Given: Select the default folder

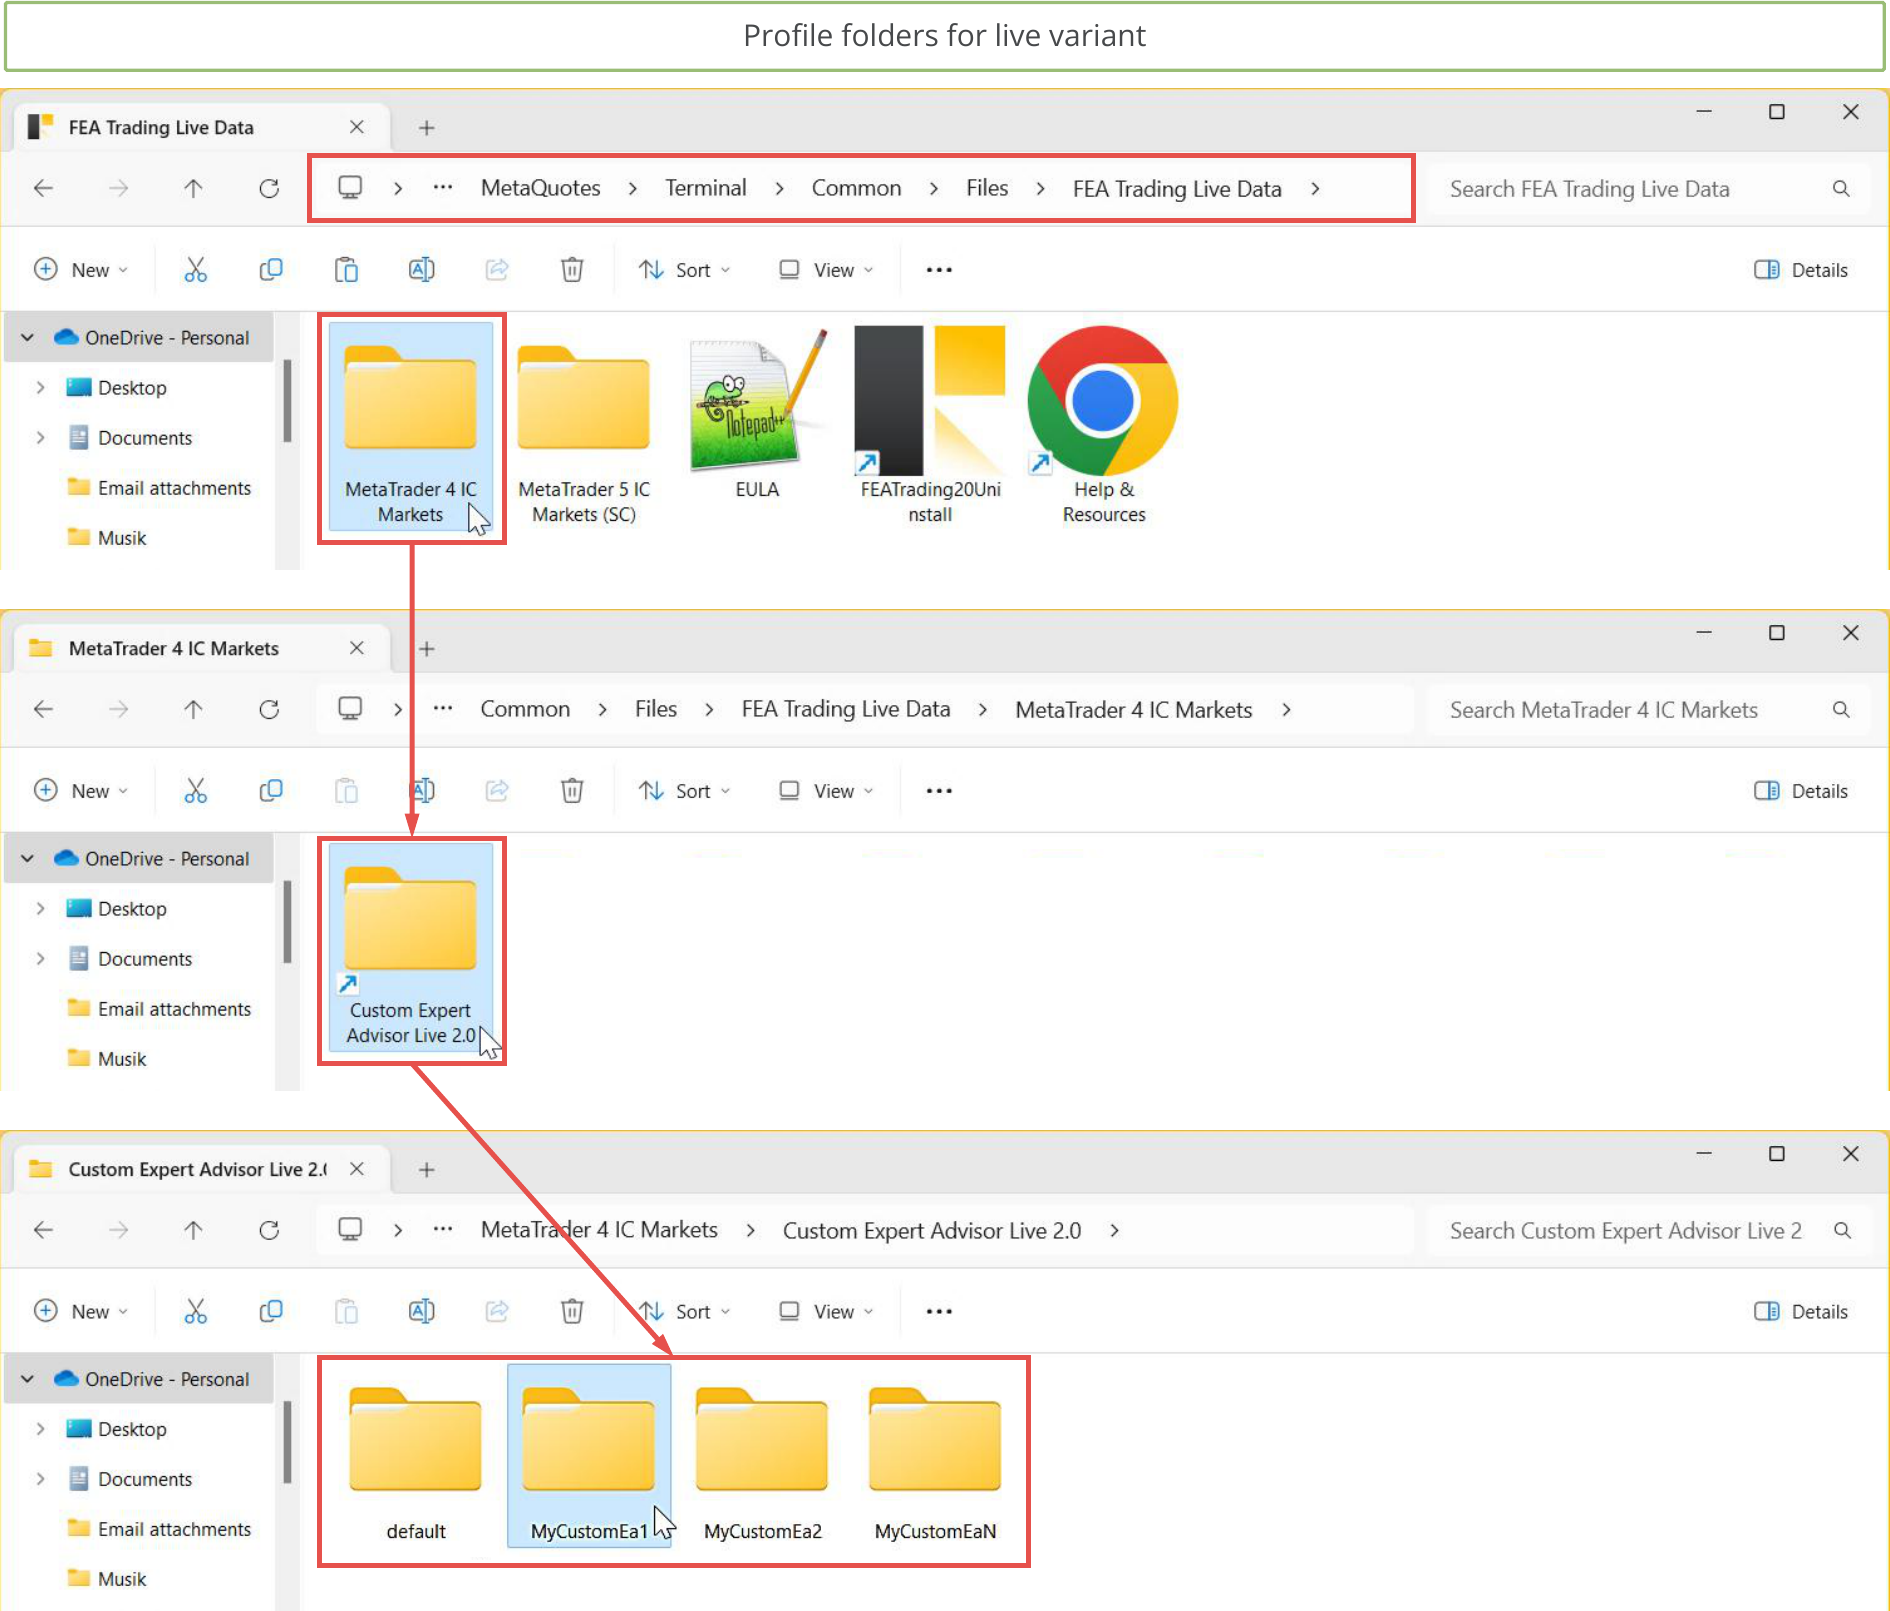Looking at the screenshot, I should [416, 1458].
